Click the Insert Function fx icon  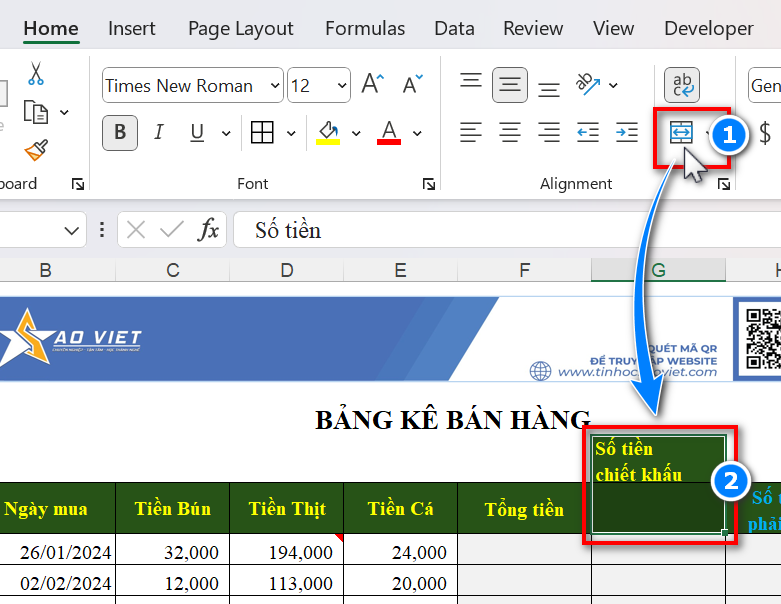point(208,230)
